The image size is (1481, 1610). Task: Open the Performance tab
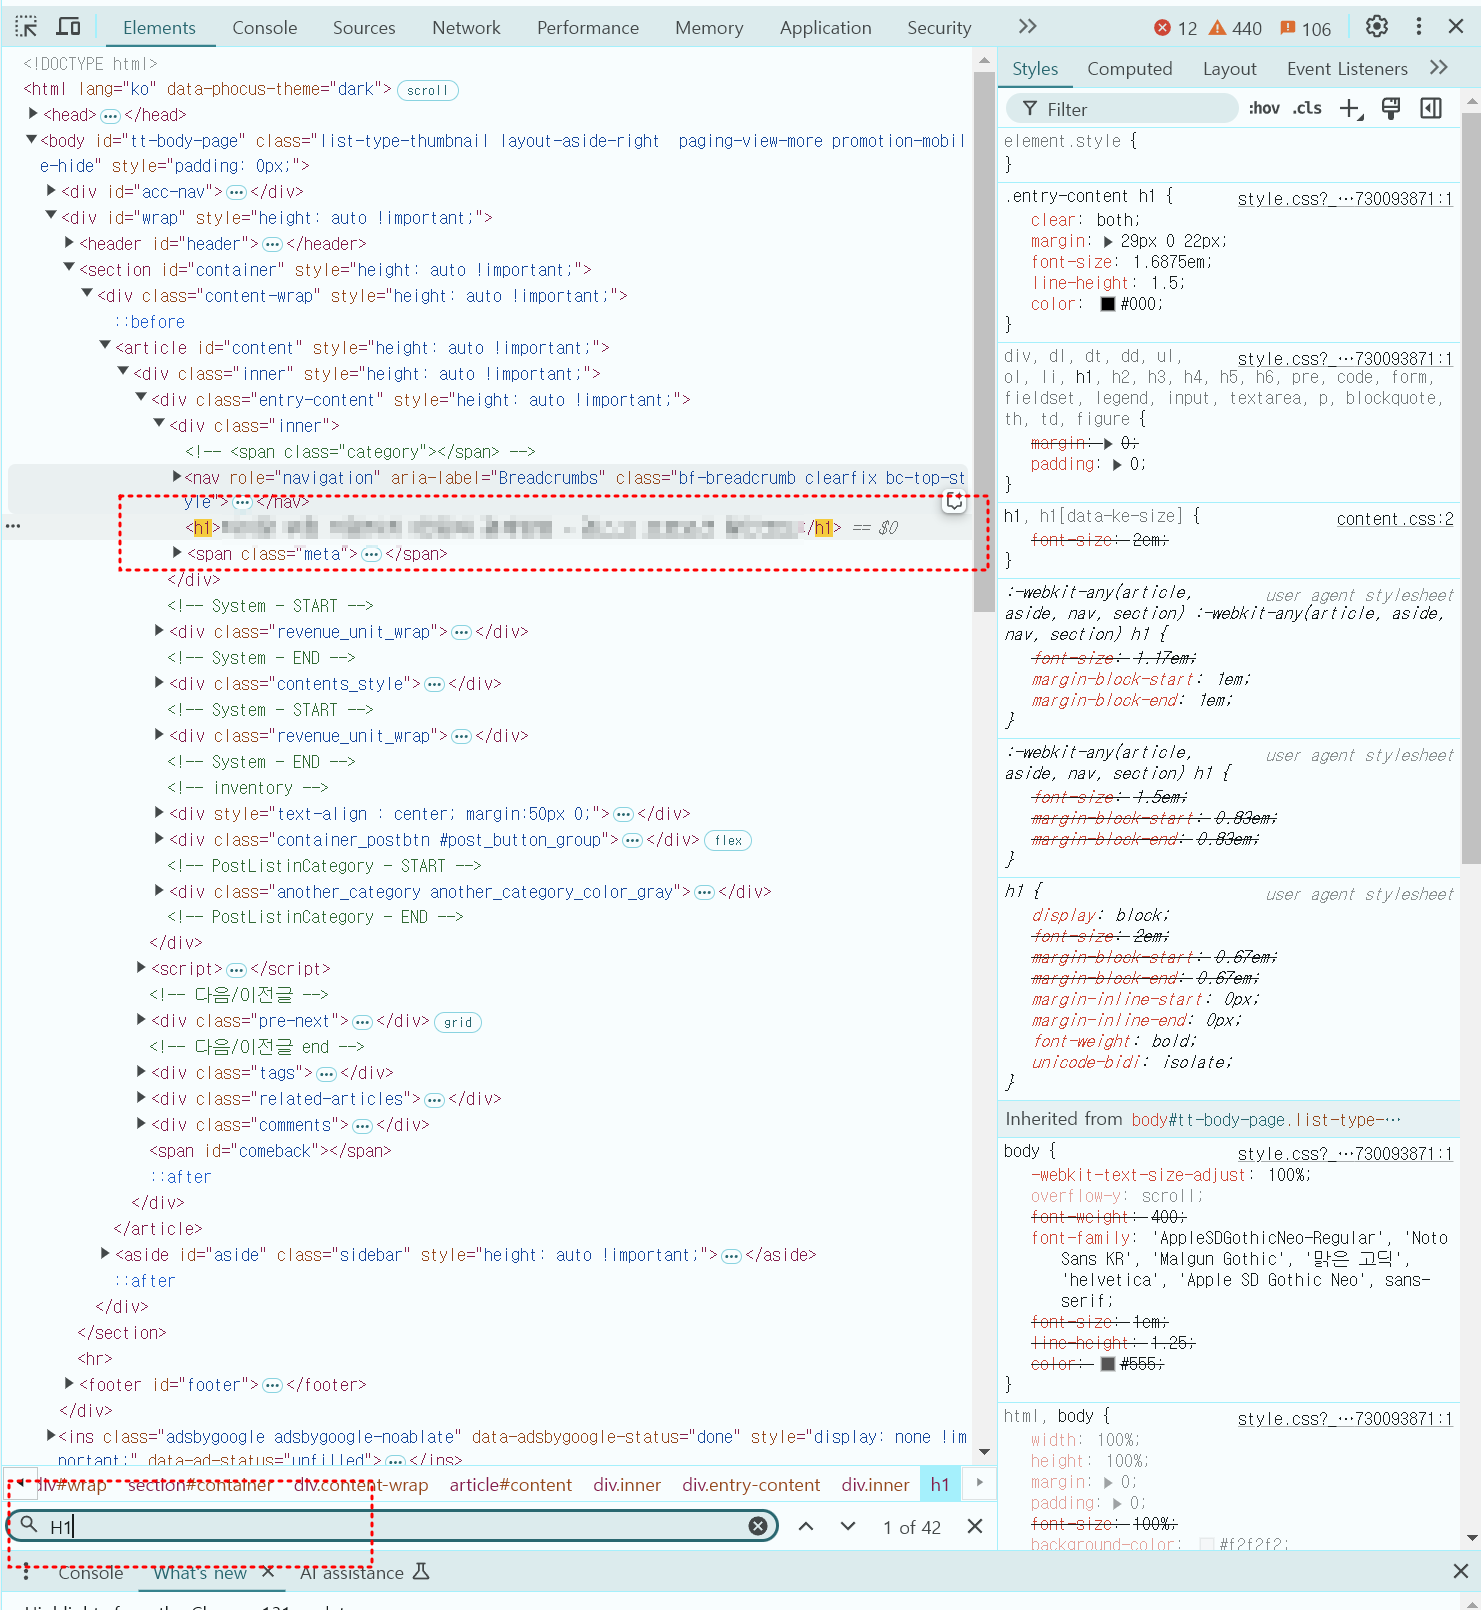pyautogui.click(x=588, y=28)
